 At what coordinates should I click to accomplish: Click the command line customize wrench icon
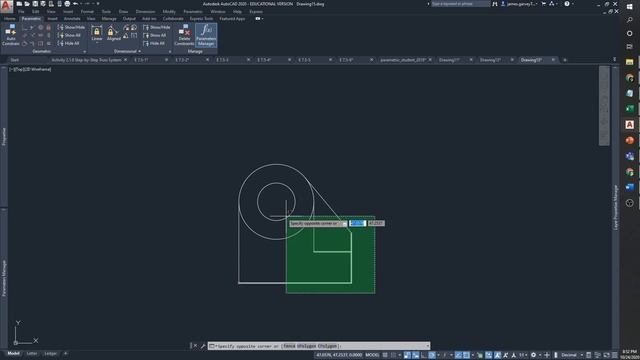tap(203, 346)
